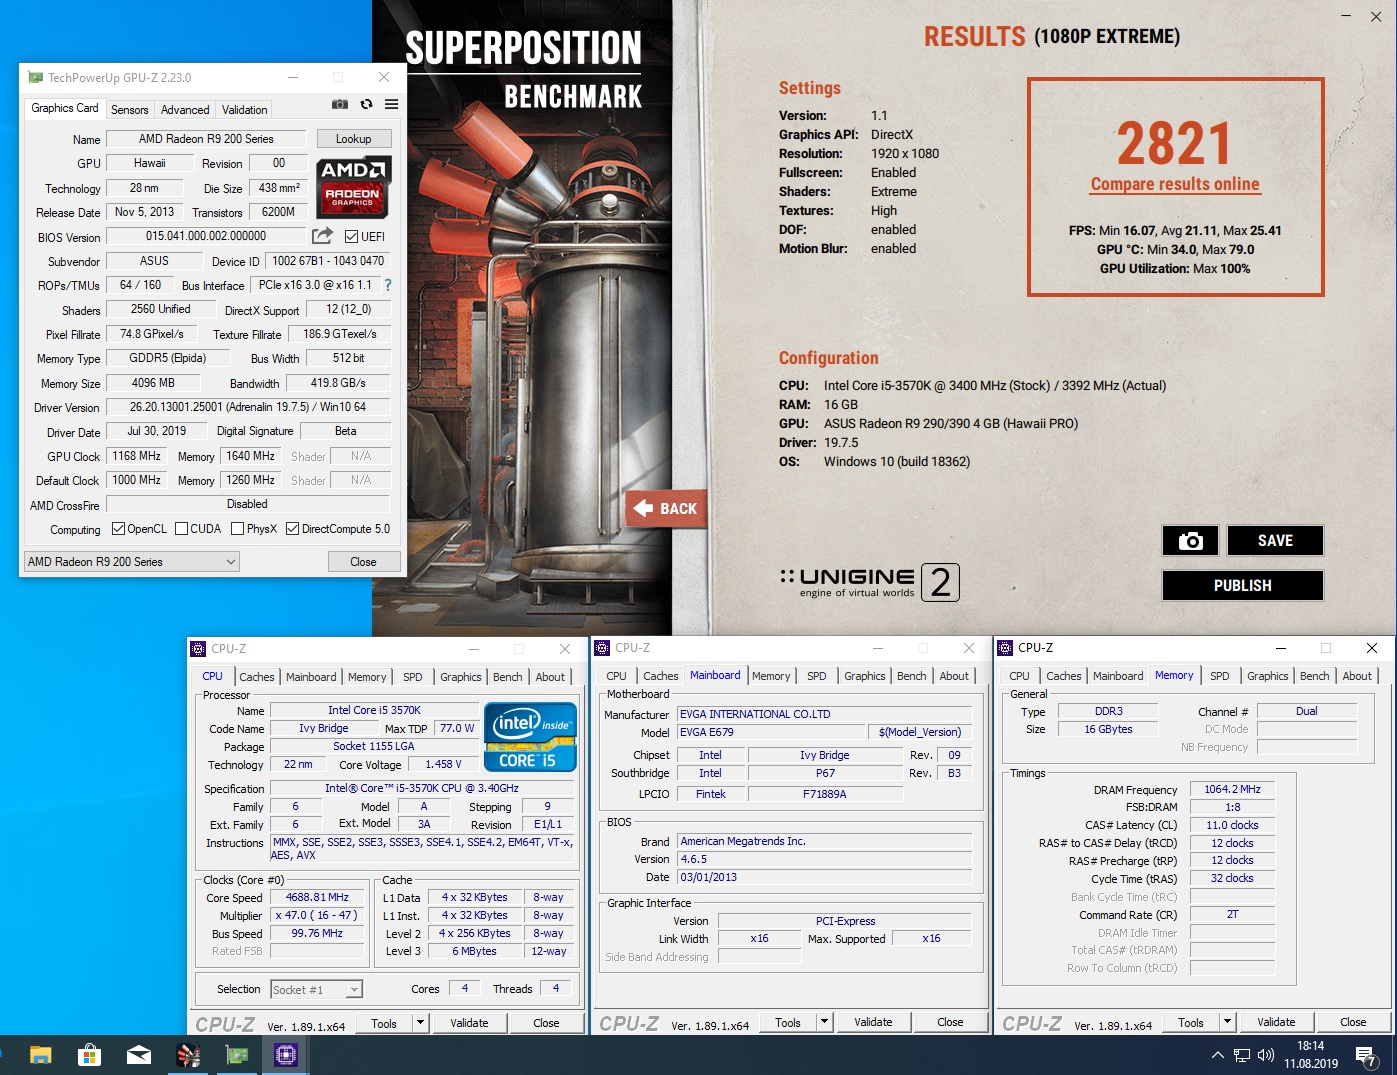Open About tab in CPU-Z Mainboard window

(954, 676)
